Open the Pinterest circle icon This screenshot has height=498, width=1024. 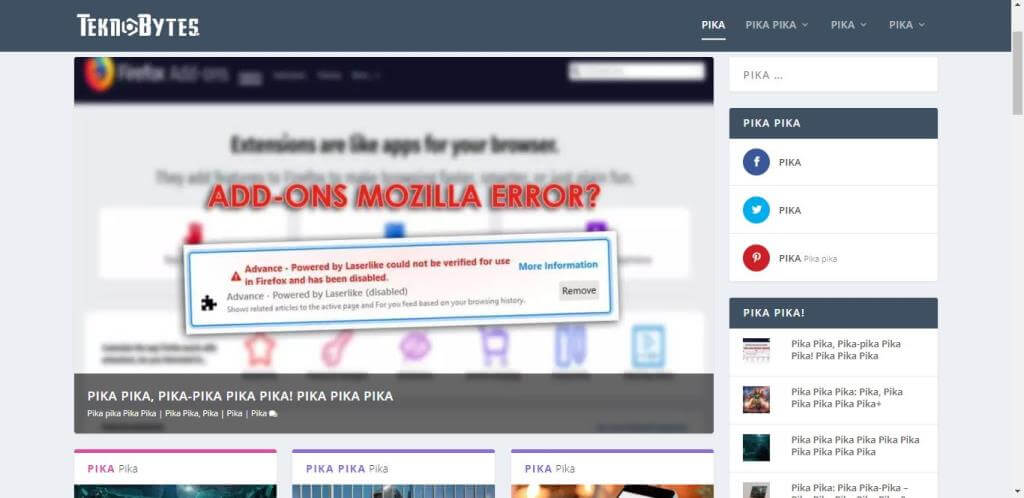756,258
